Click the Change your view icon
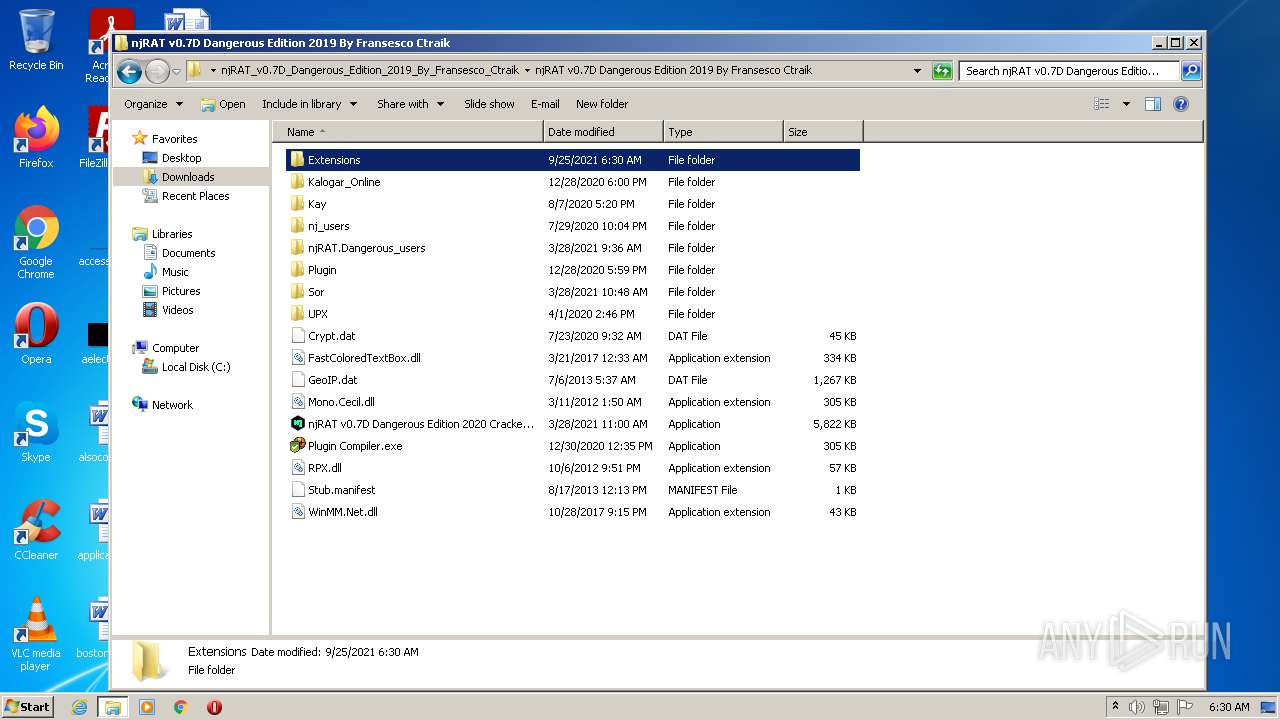 point(1102,104)
